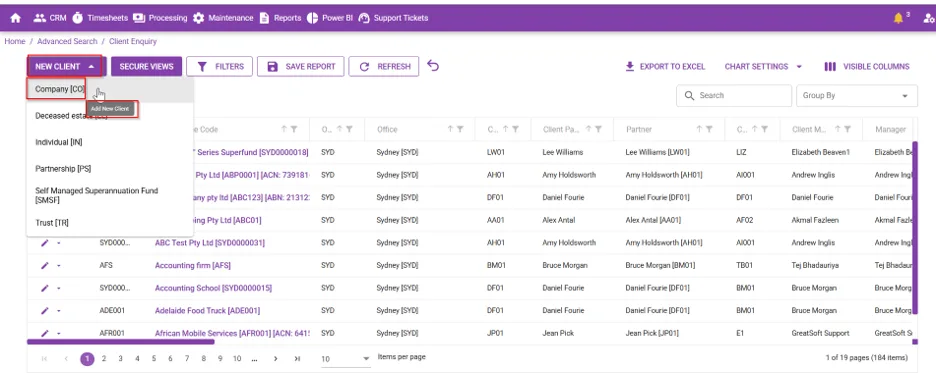Expand row actions for Adelaide Food Truck

58,311
